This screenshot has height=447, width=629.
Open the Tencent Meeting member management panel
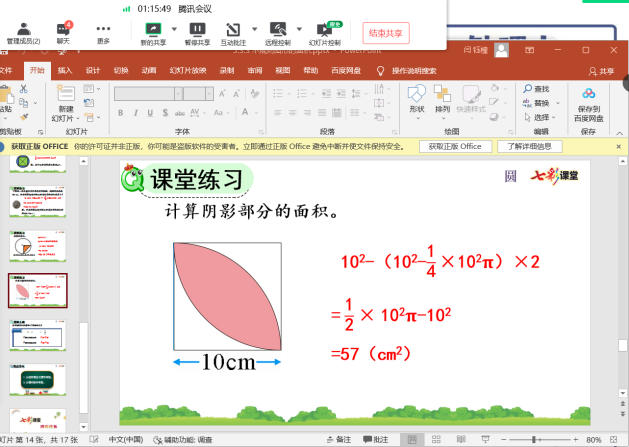click(x=23, y=31)
